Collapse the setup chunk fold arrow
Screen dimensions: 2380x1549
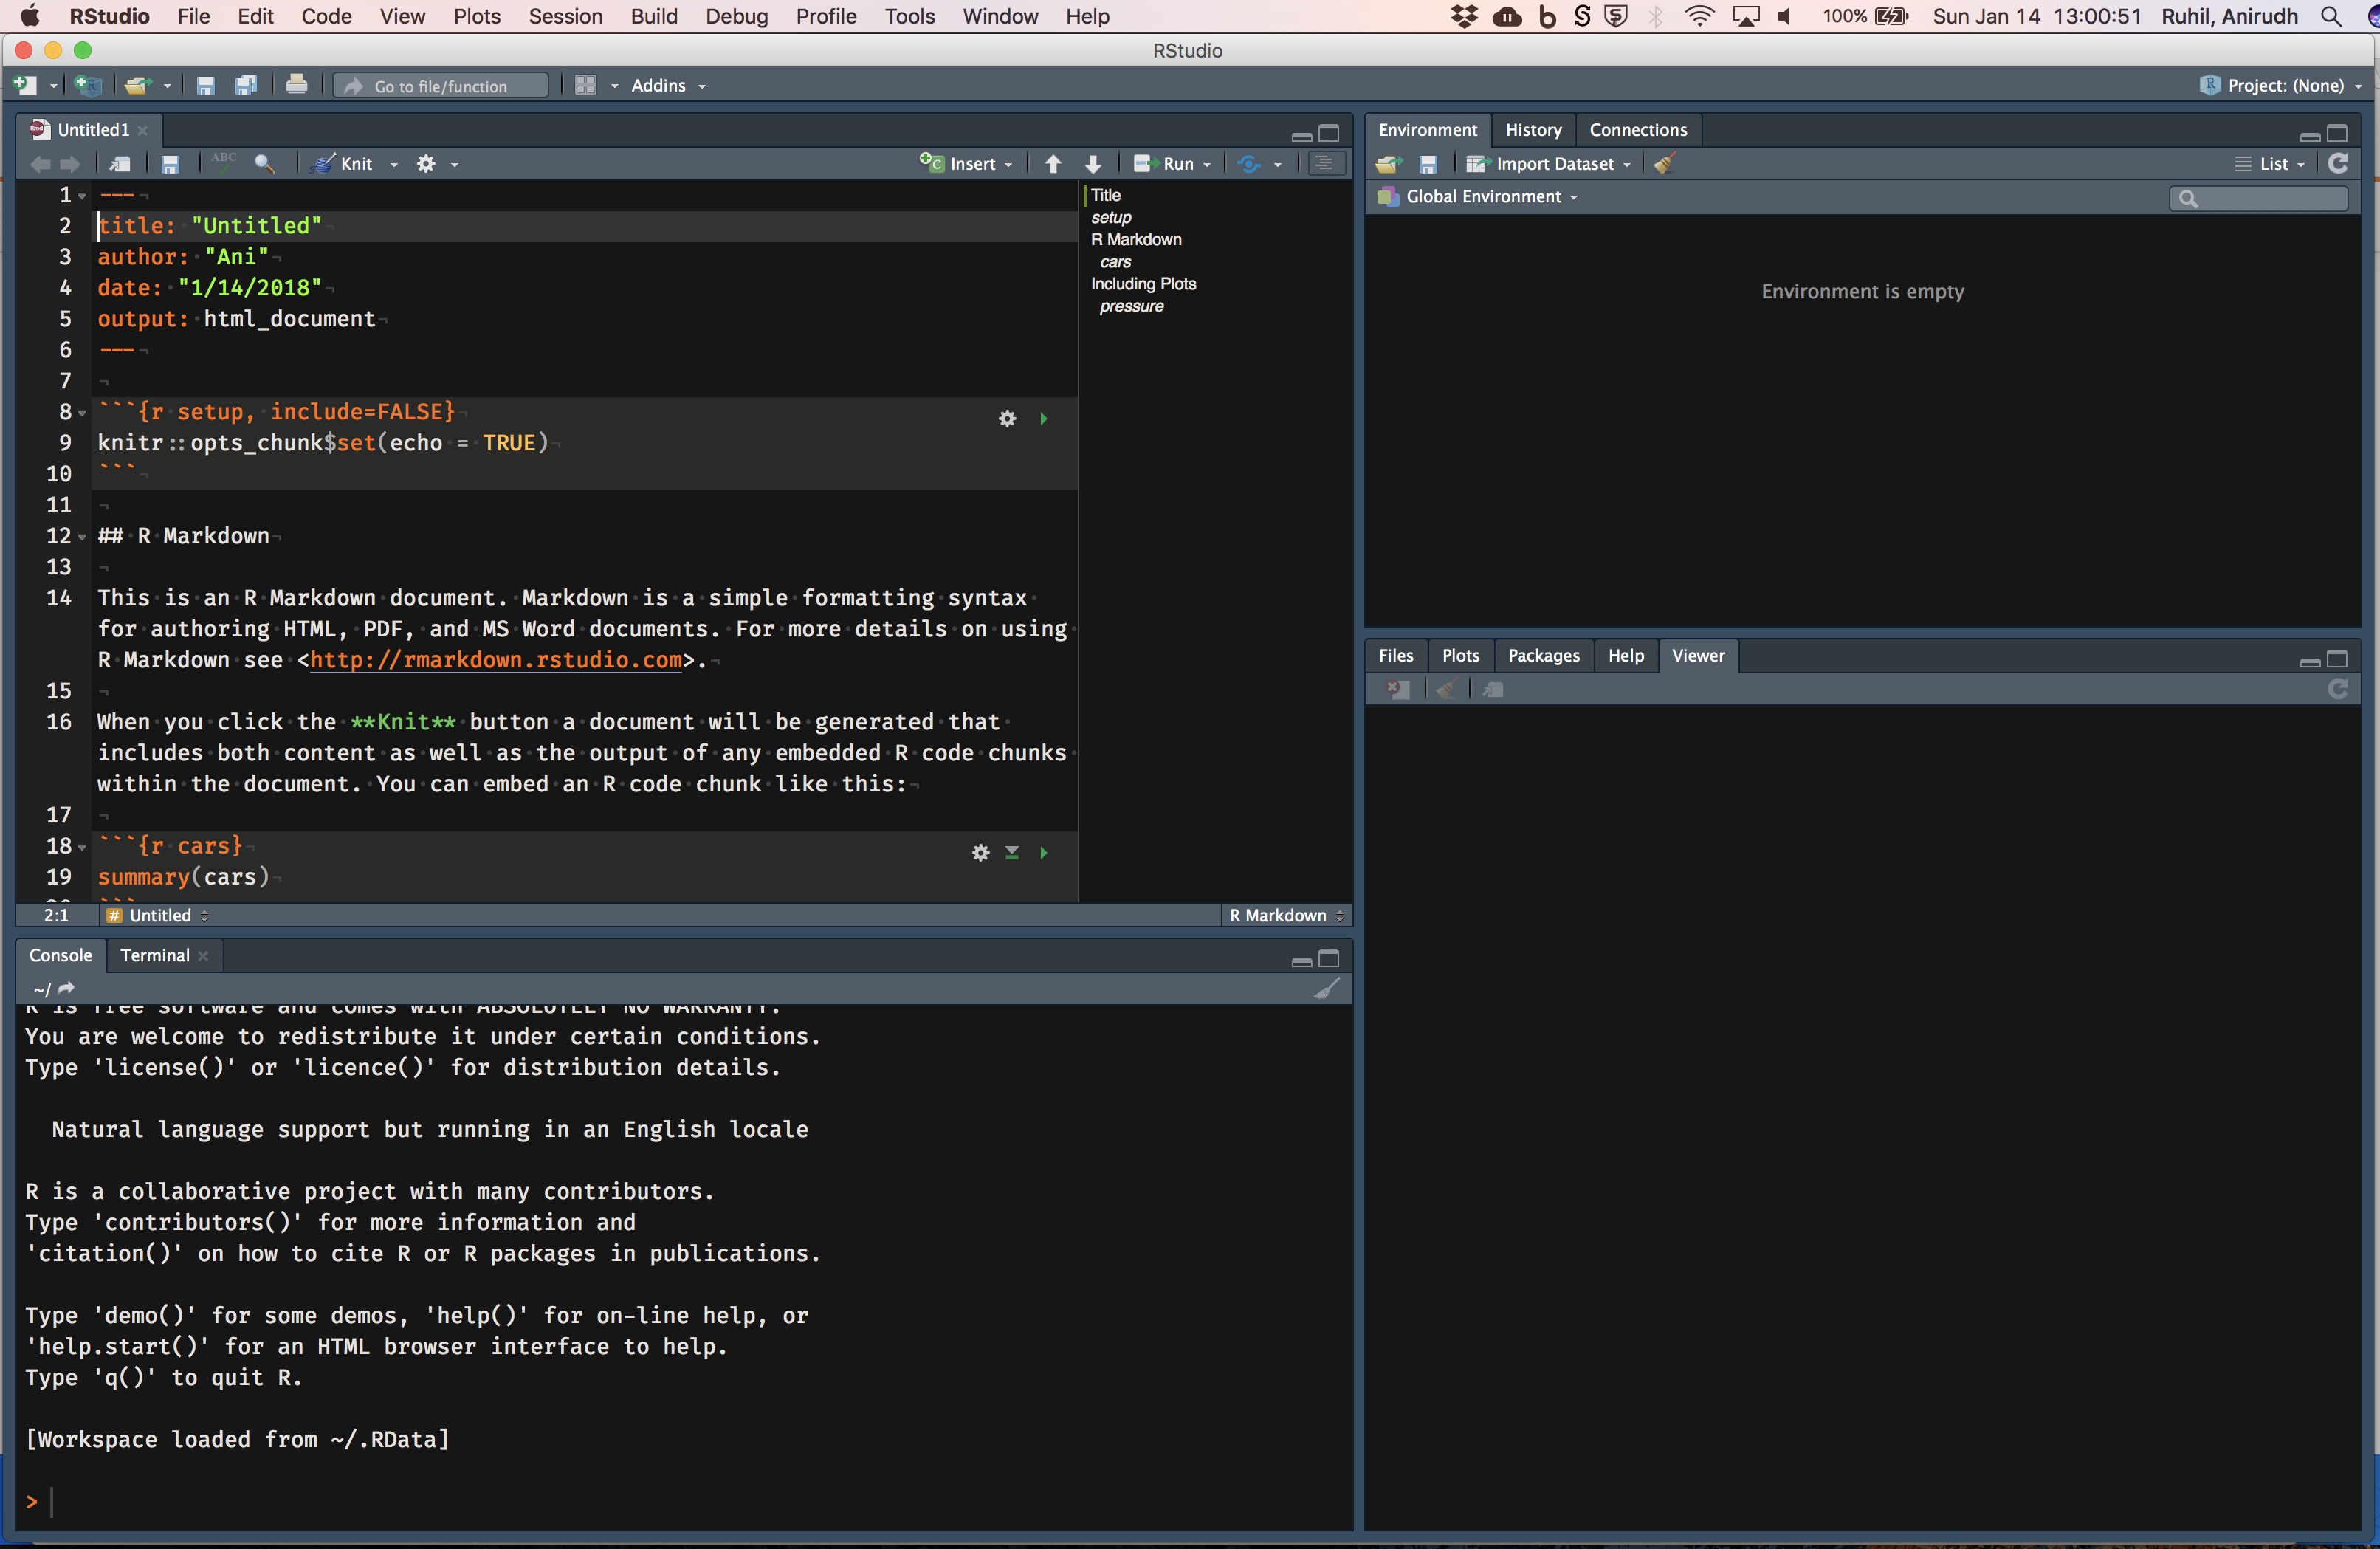[82, 413]
